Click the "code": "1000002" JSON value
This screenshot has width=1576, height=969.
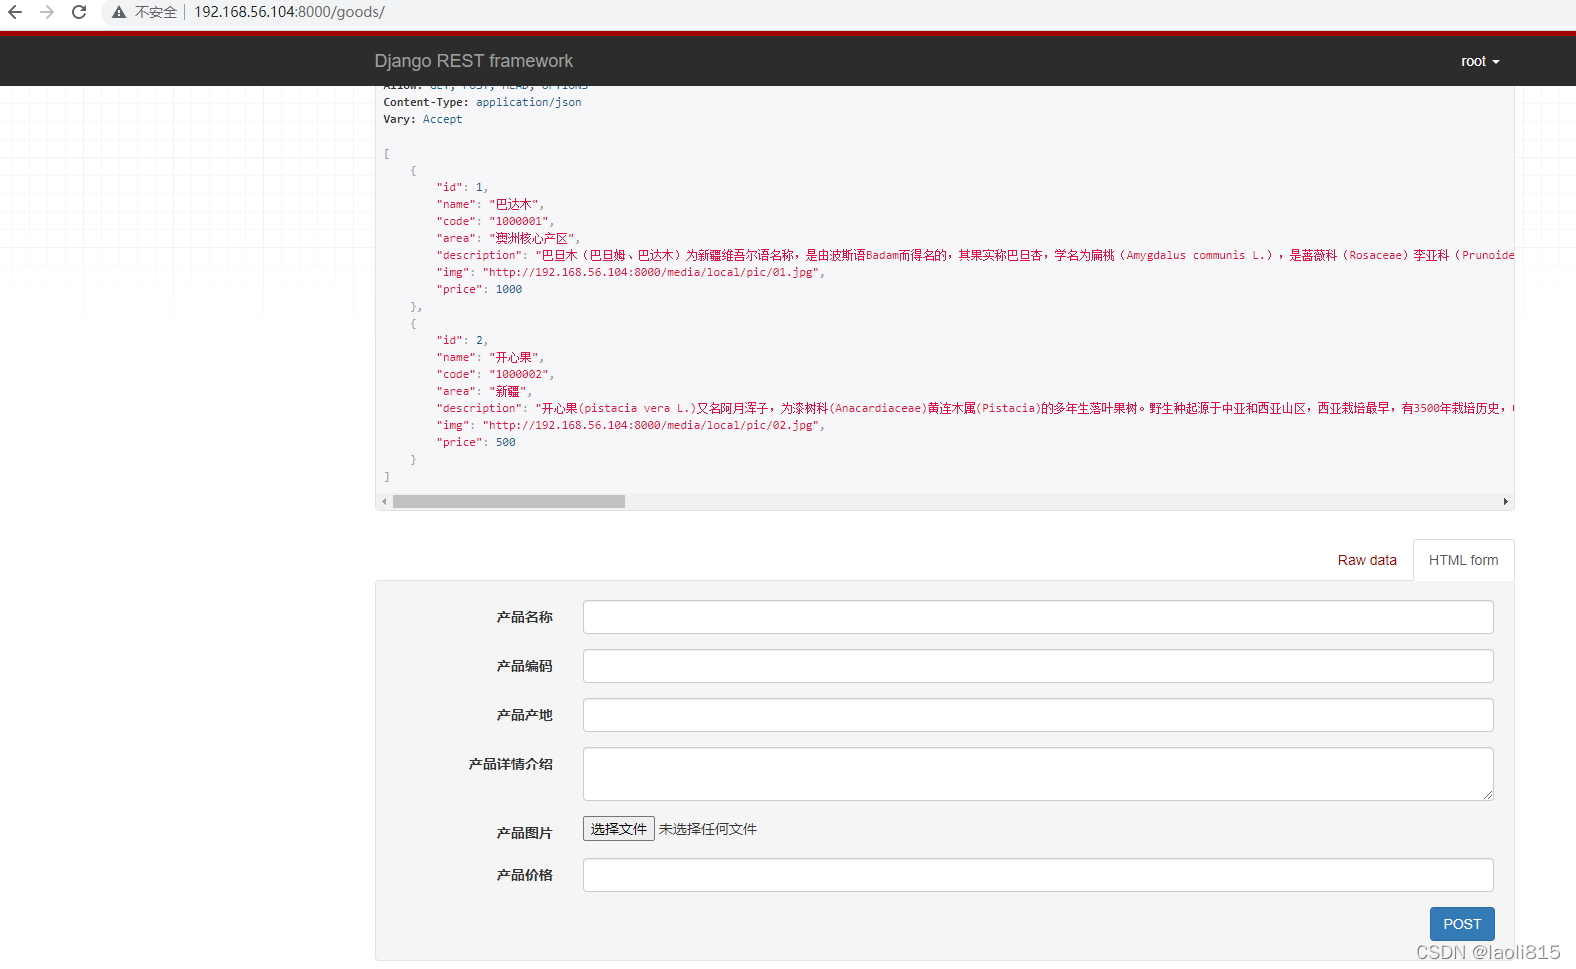(521, 374)
